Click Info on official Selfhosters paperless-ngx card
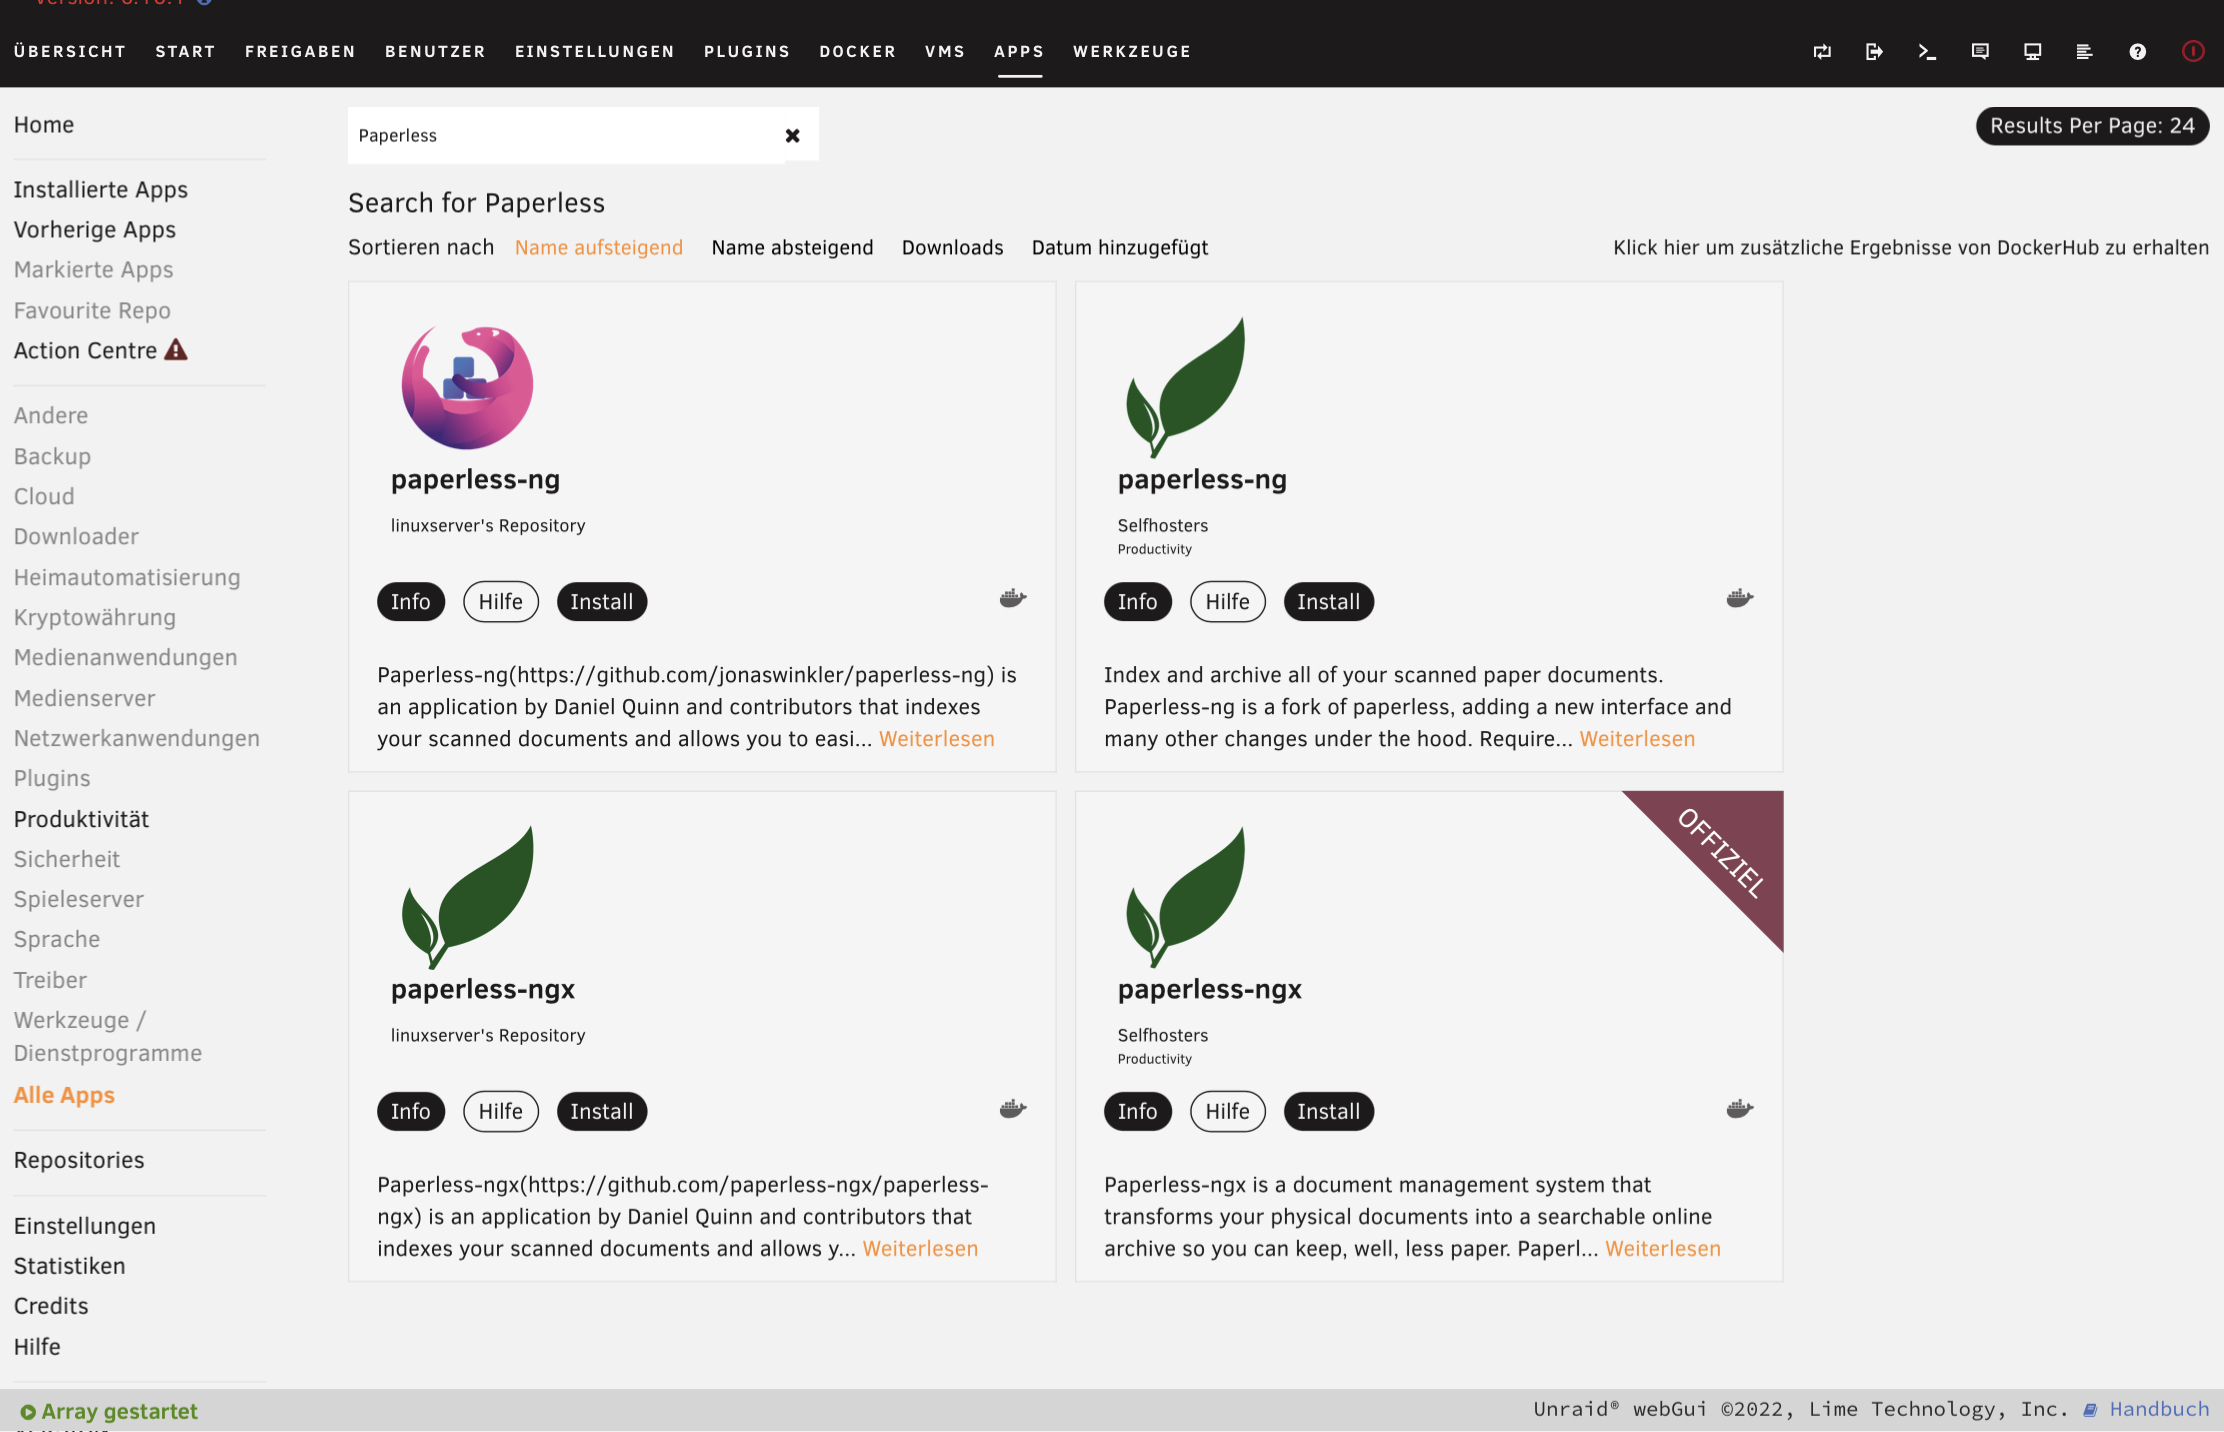This screenshot has width=2224, height=1432. coord(1138,1112)
